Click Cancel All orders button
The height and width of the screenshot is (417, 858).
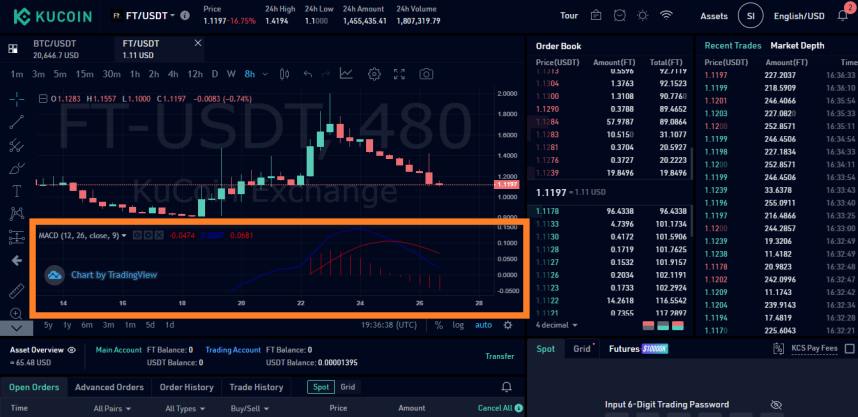500,408
